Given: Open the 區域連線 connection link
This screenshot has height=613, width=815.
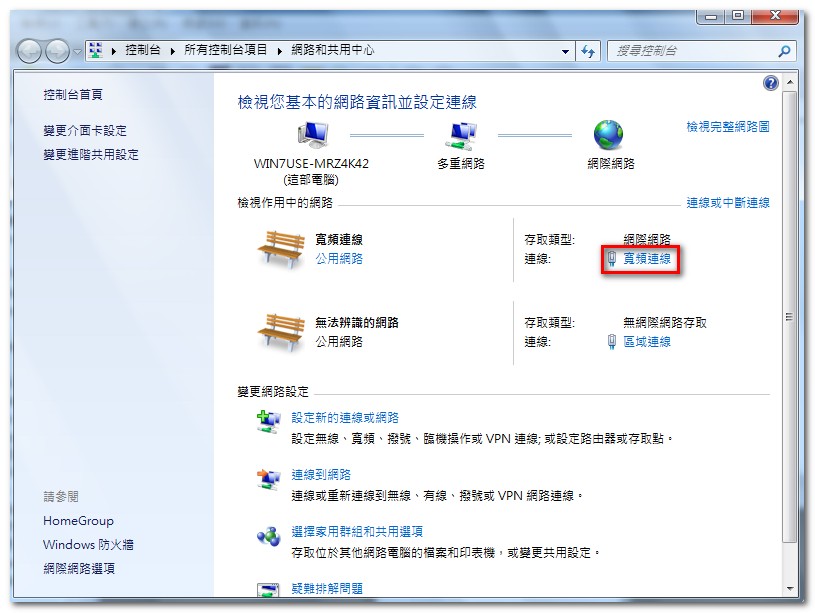Looking at the screenshot, I should tap(647, 342).
